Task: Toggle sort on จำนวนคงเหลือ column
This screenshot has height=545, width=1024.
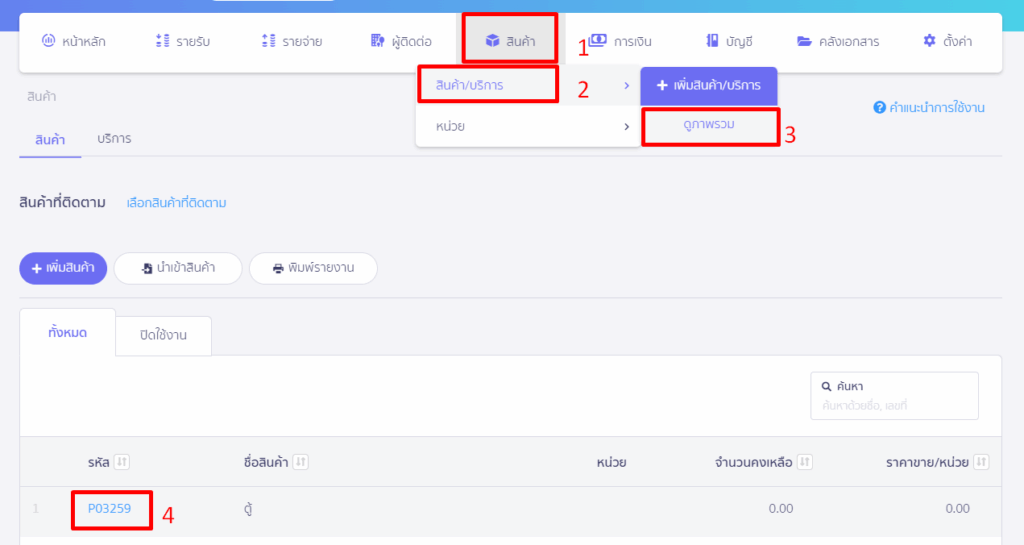Action: 805,462
